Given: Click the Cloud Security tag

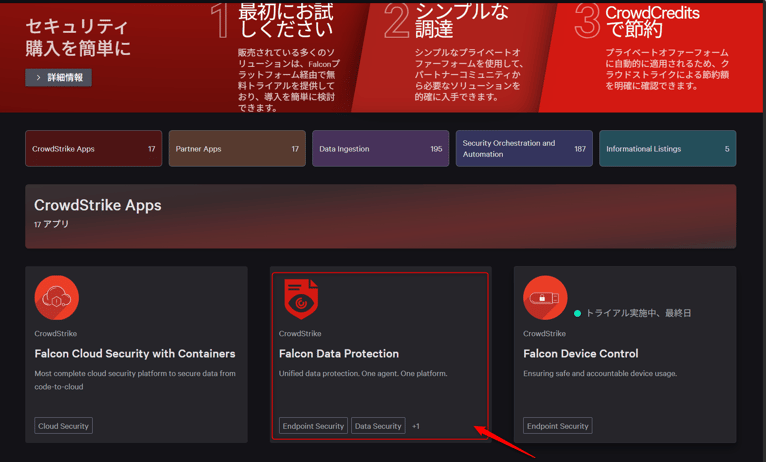Looking at the screenshot, I should pos(64,426).
